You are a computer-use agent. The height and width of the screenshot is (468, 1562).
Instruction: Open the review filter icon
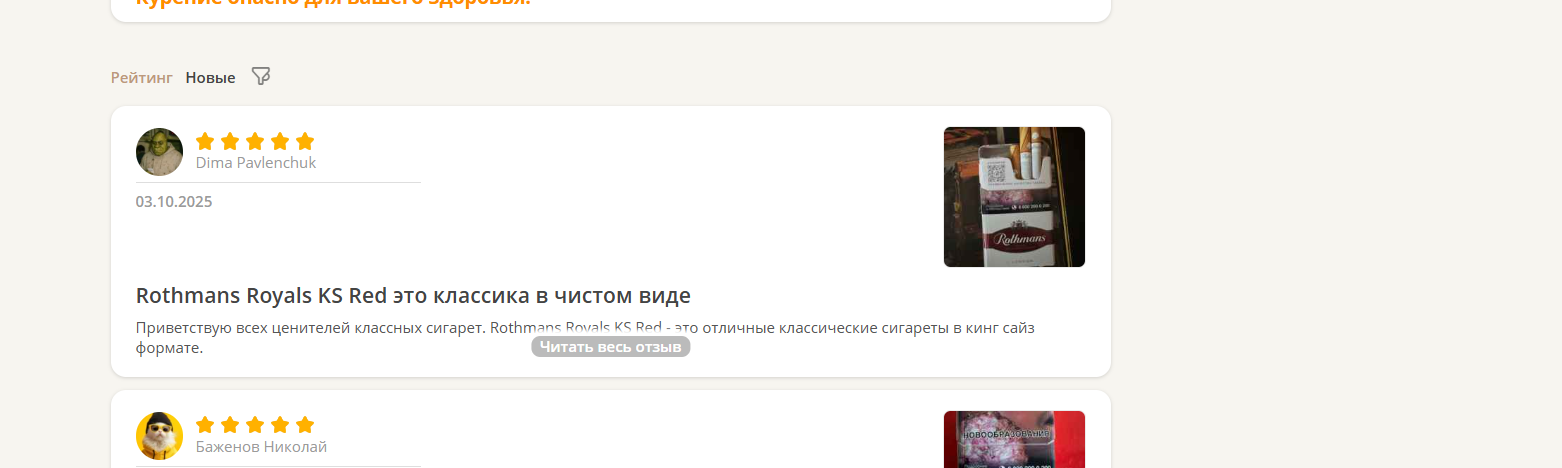261,76
